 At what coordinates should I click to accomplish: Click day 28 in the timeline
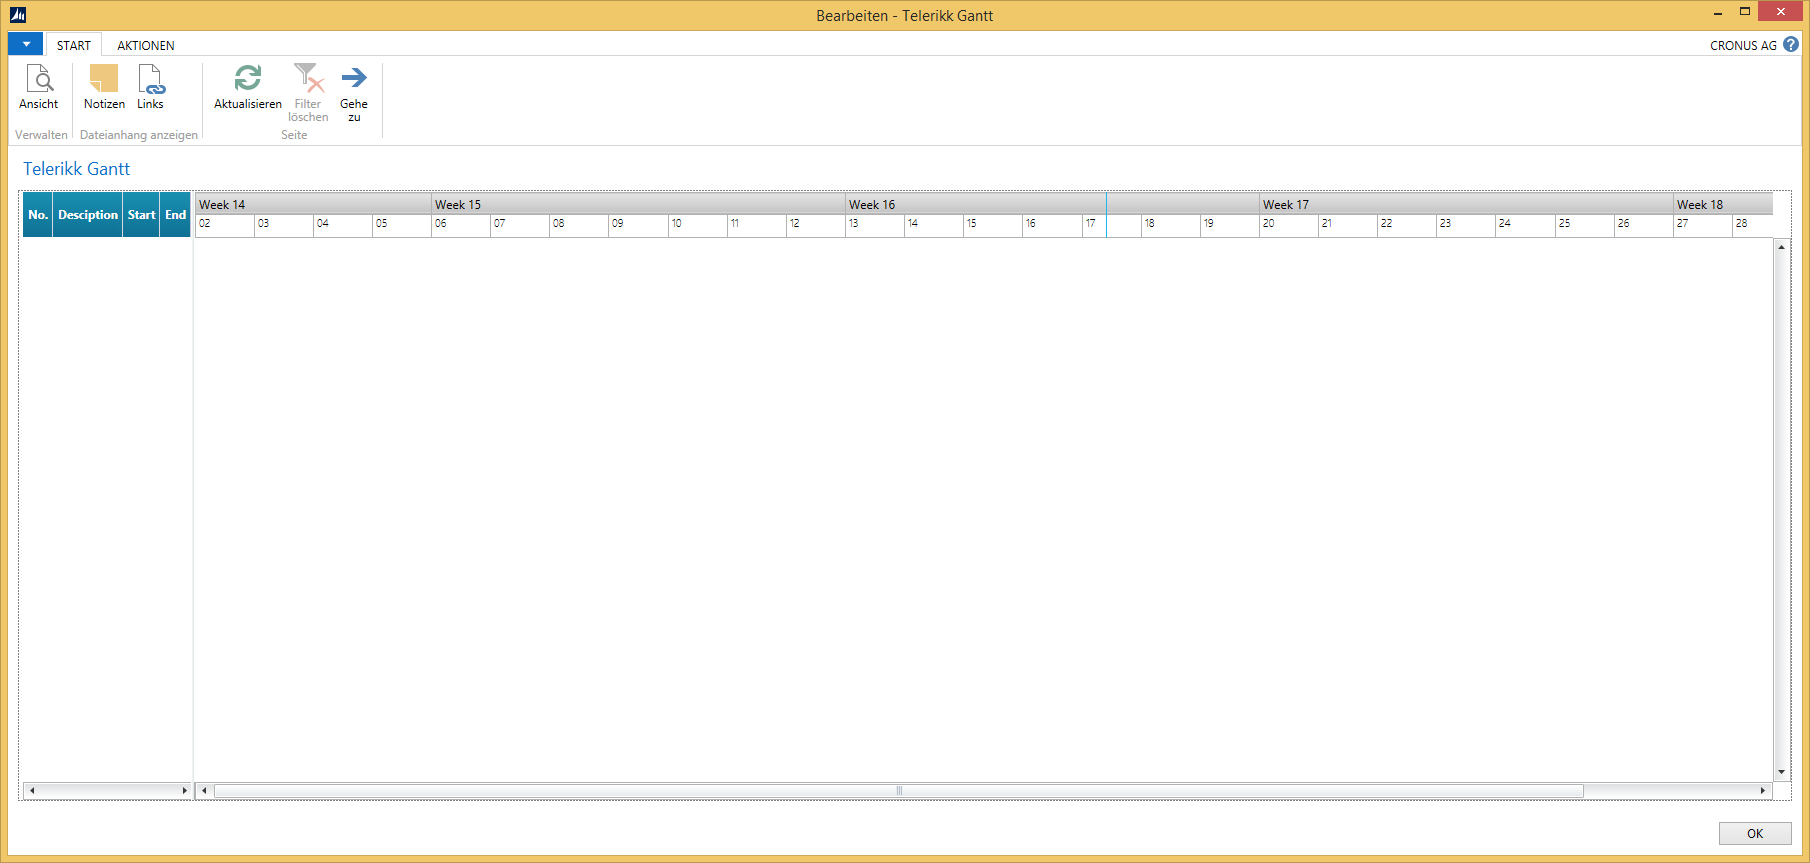[x=1752, y=225]
